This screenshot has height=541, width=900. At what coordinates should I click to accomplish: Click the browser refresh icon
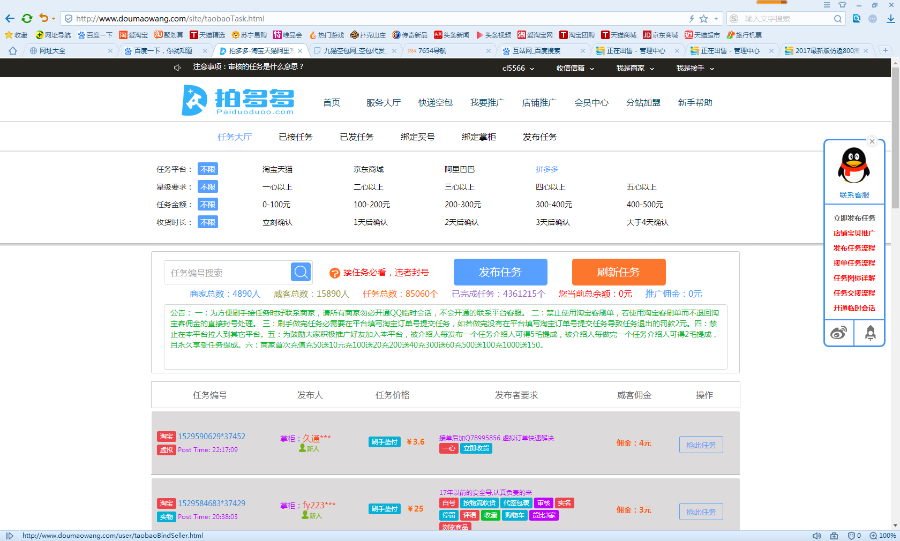[x=26, y=18]
